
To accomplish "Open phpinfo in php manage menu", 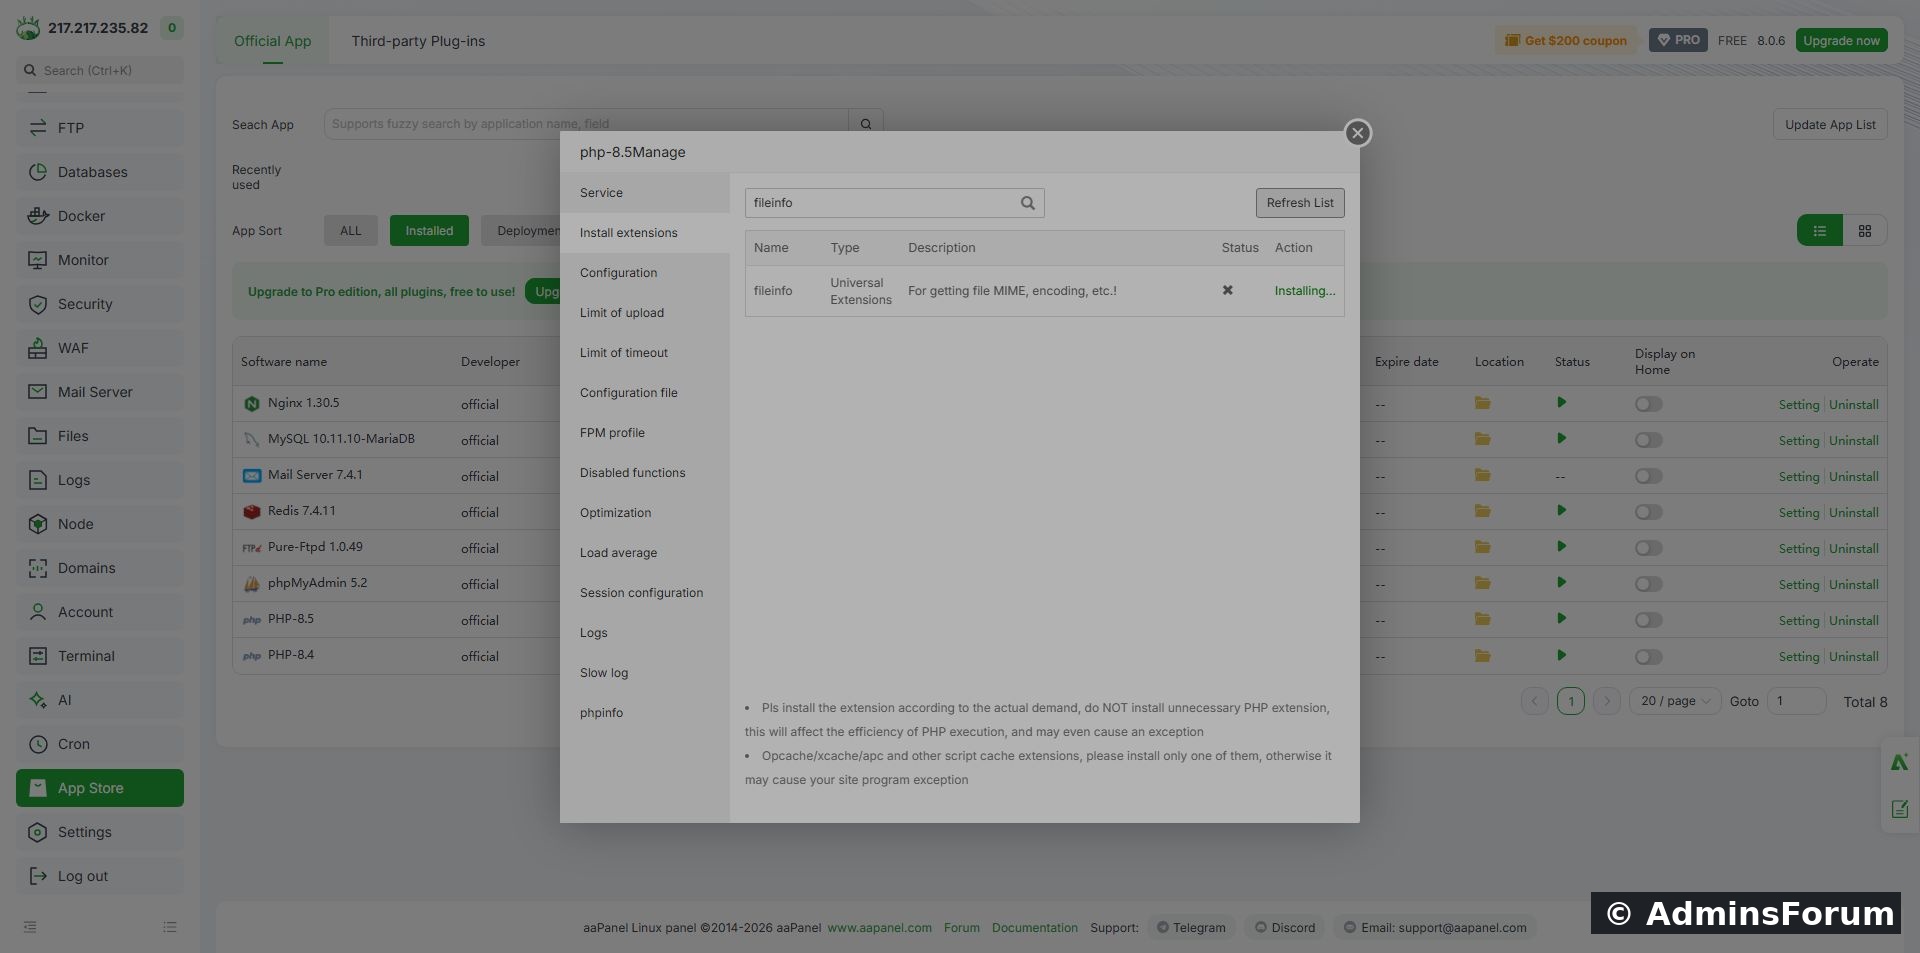I will click(x=645, y=713).
